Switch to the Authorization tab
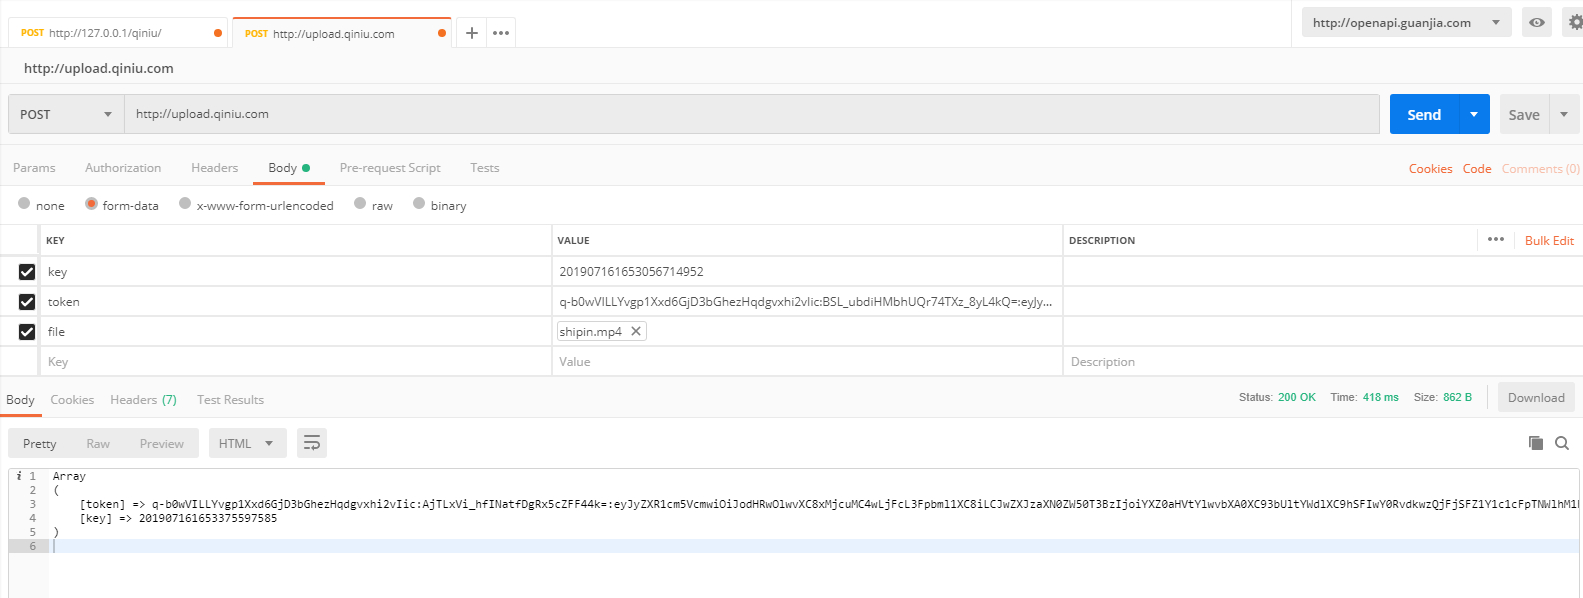This screenshot has height=598, width=1583. 123,168
